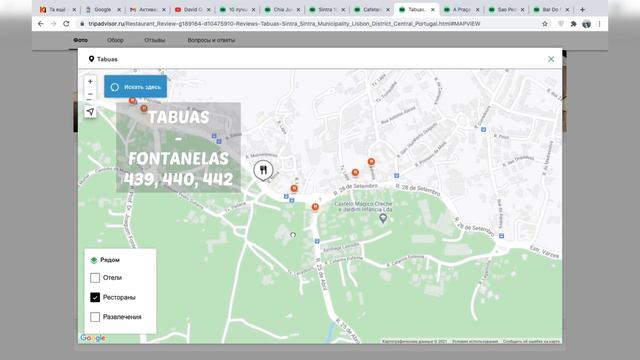Open the Chrome three-dot menu
Image resolution: width=640 pixels, height=360 pixels.
tap(599, 24)
